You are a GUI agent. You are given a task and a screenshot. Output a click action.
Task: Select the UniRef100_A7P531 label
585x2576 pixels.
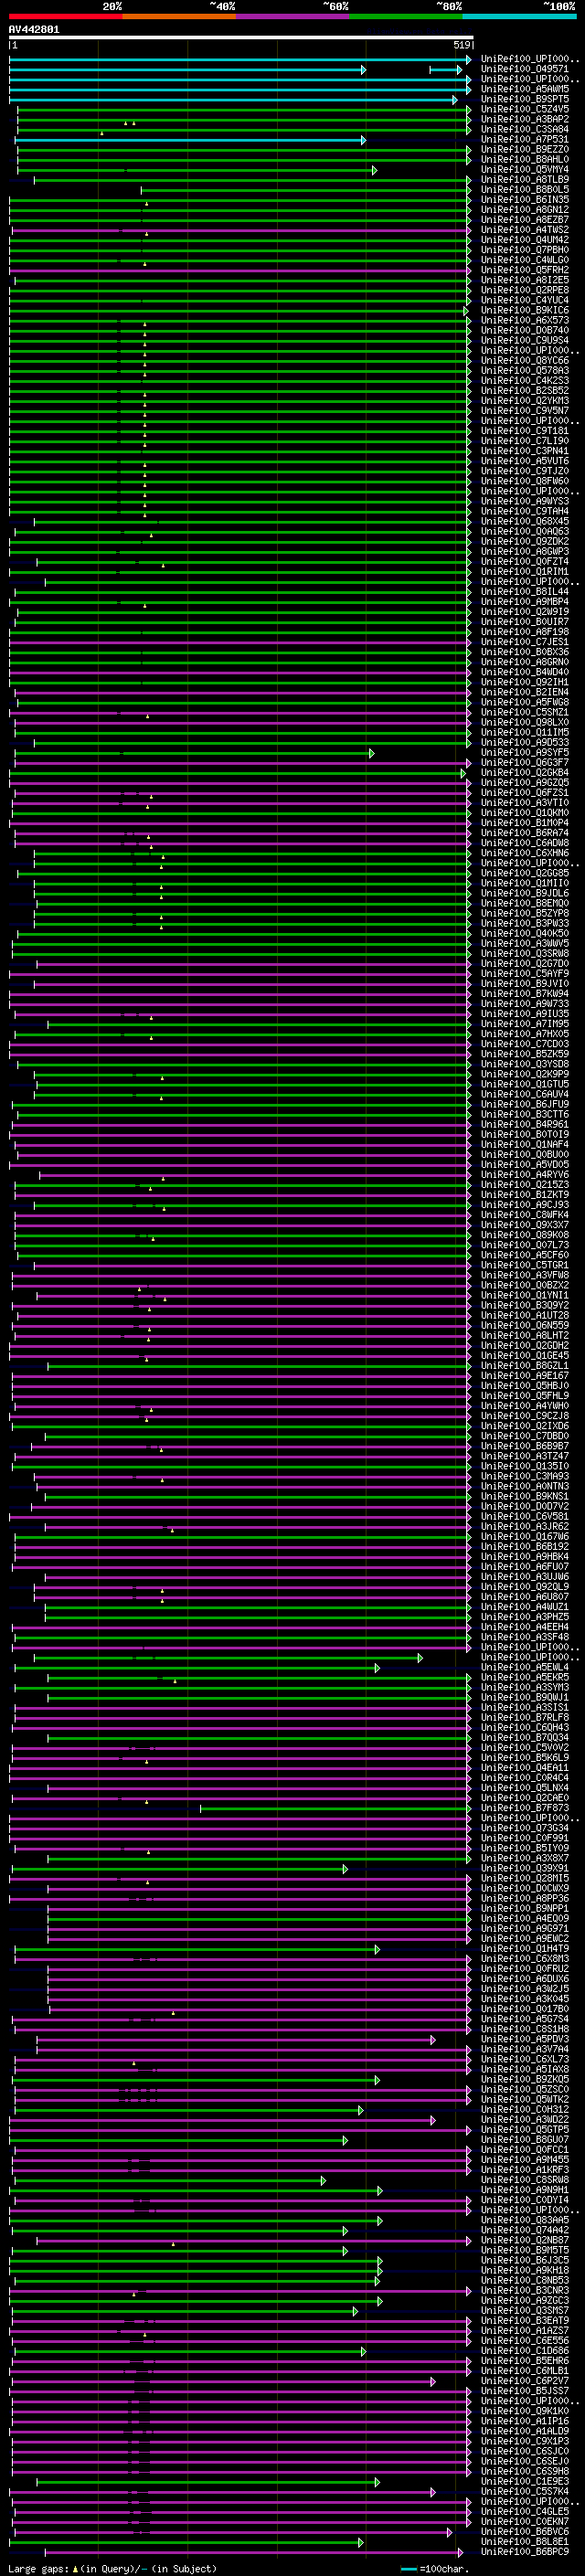coord(525,139)
